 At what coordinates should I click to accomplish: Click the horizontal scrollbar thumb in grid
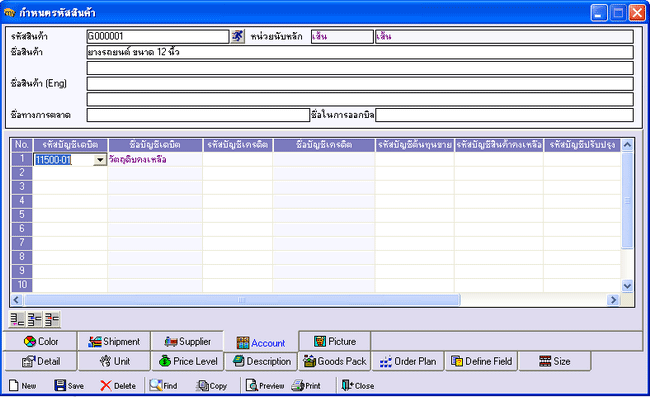tap(242, 300)
